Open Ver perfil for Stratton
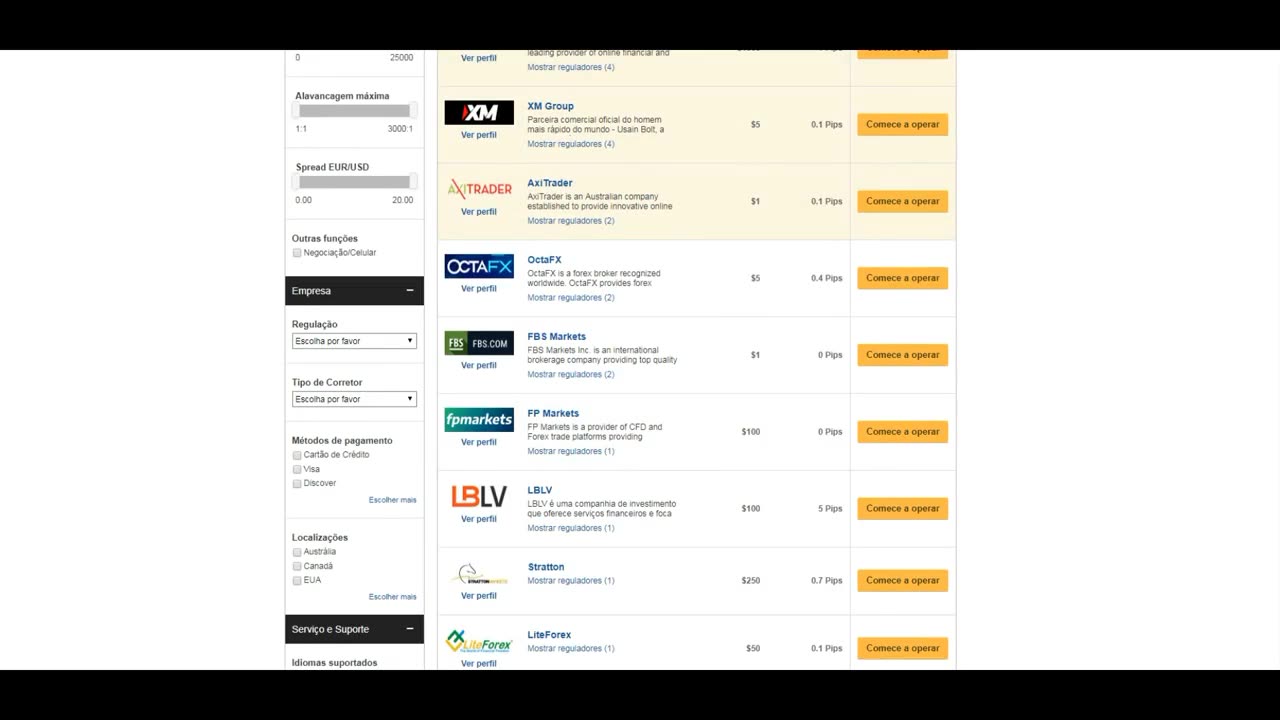1280x720 pixels. coord(479,596)
